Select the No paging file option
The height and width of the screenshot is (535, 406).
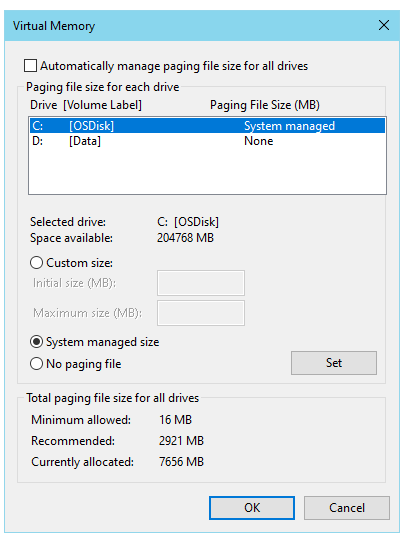(37, 364)
